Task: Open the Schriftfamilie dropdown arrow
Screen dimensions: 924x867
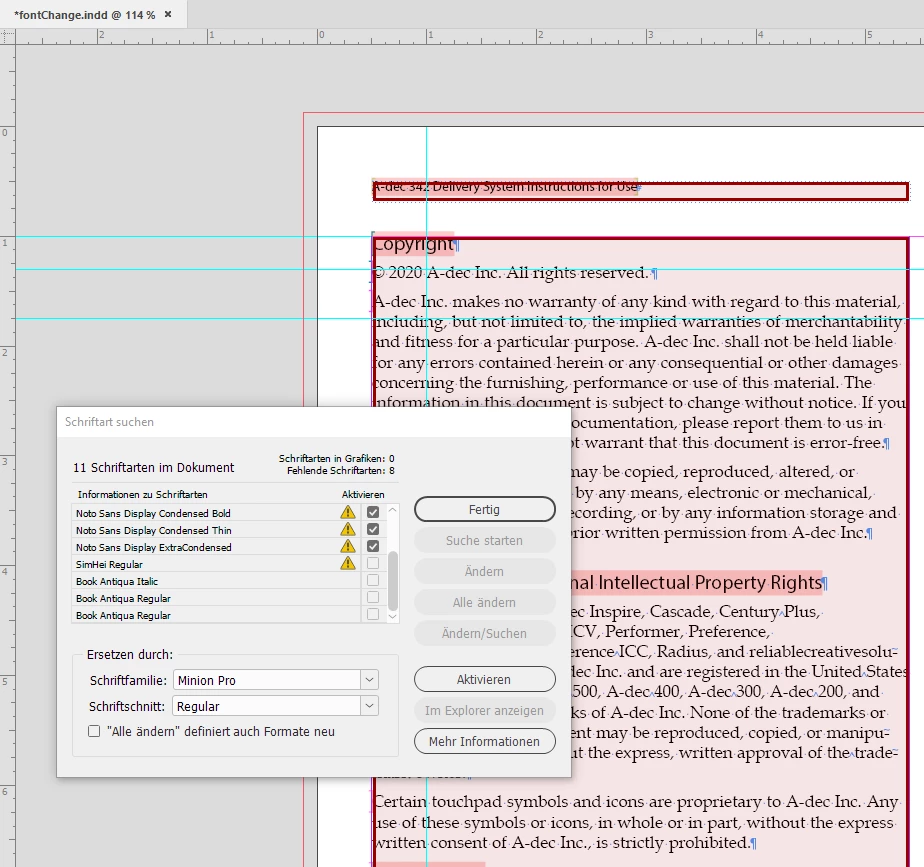Action: click(369, 680)
